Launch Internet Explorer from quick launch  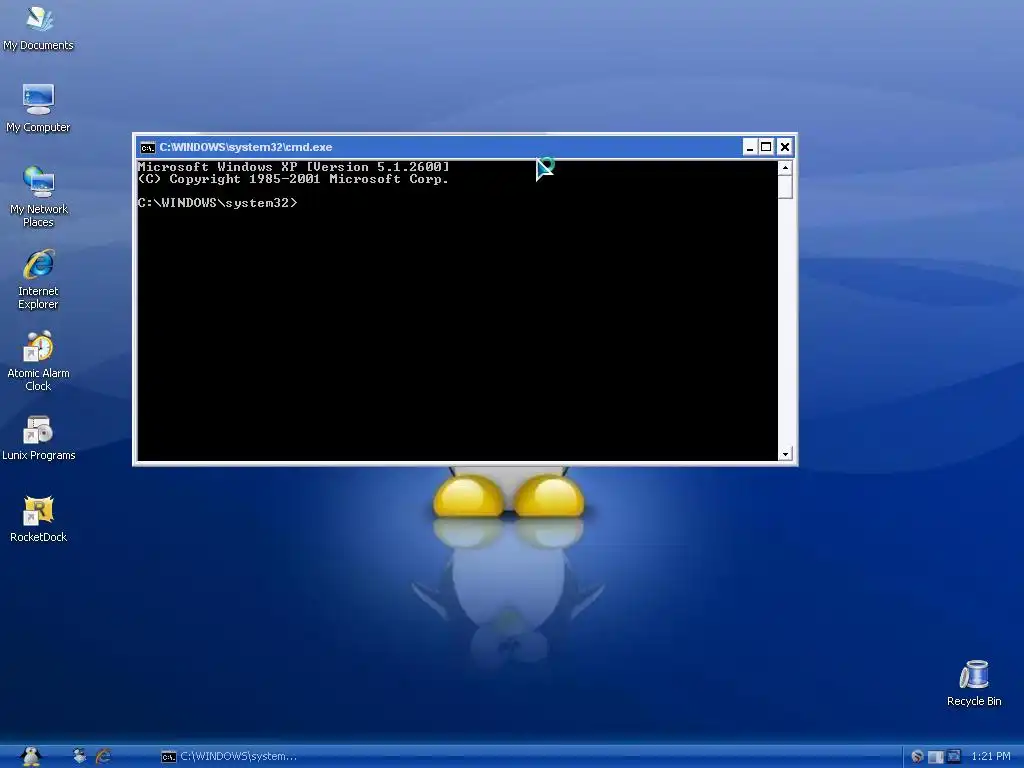pyautogui.click(x=103, y=756)
